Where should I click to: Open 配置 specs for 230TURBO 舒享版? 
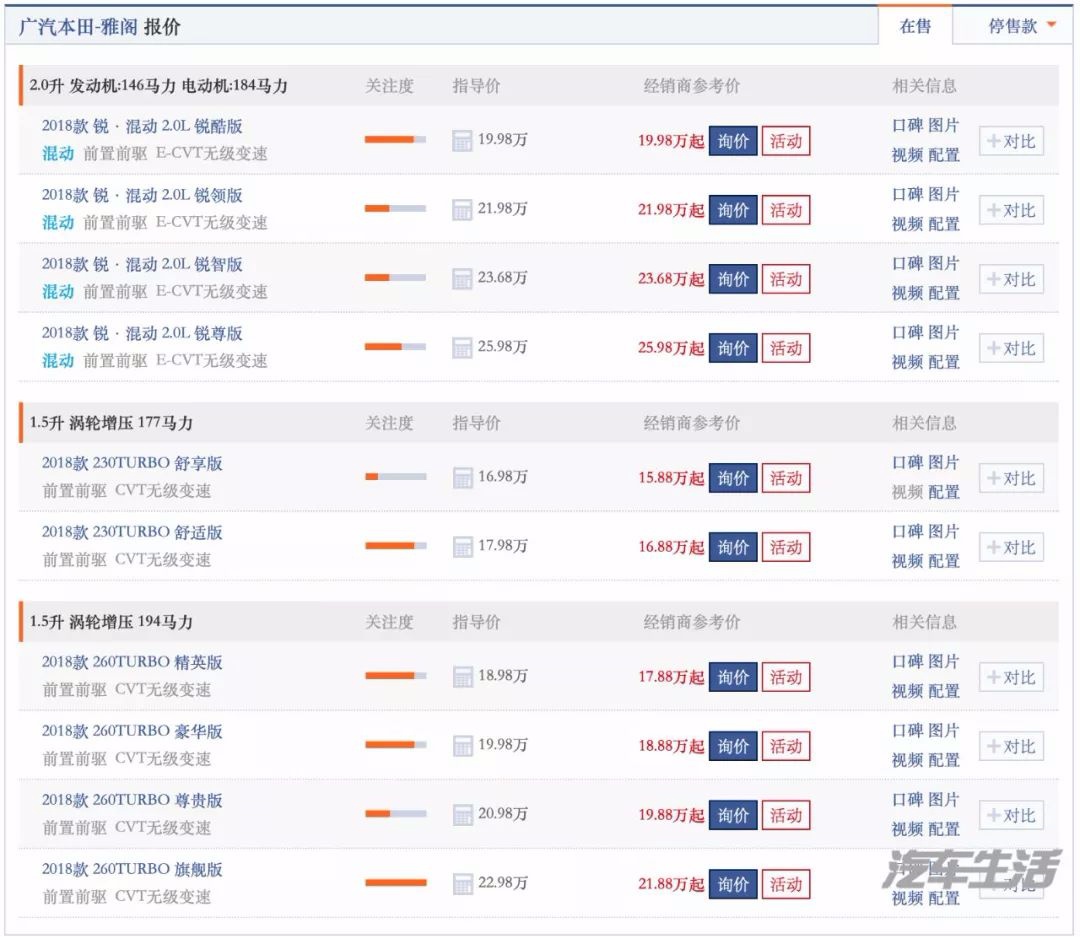(944, 493)
